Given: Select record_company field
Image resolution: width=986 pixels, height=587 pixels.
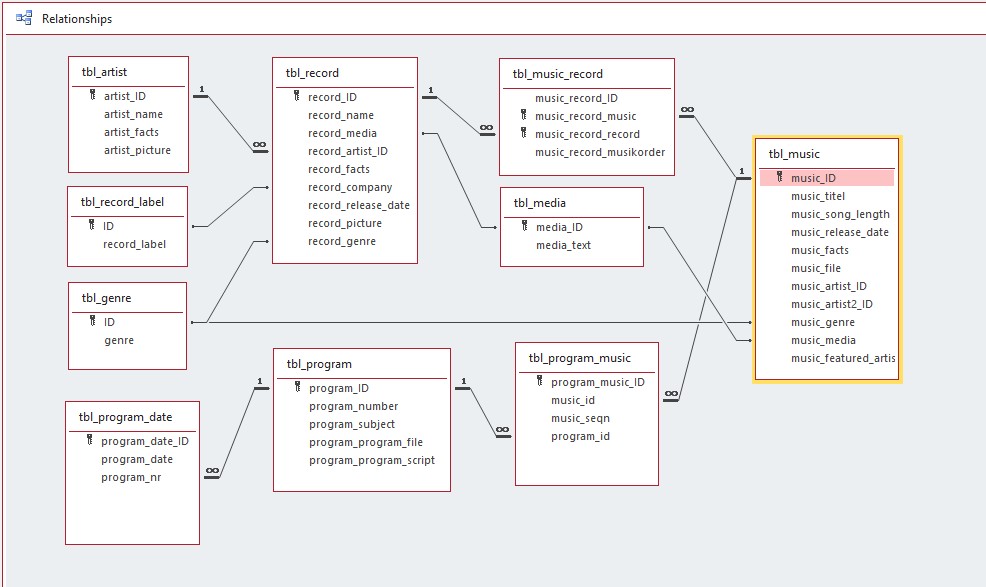Looking at the screenshot, I should (350, 187).
